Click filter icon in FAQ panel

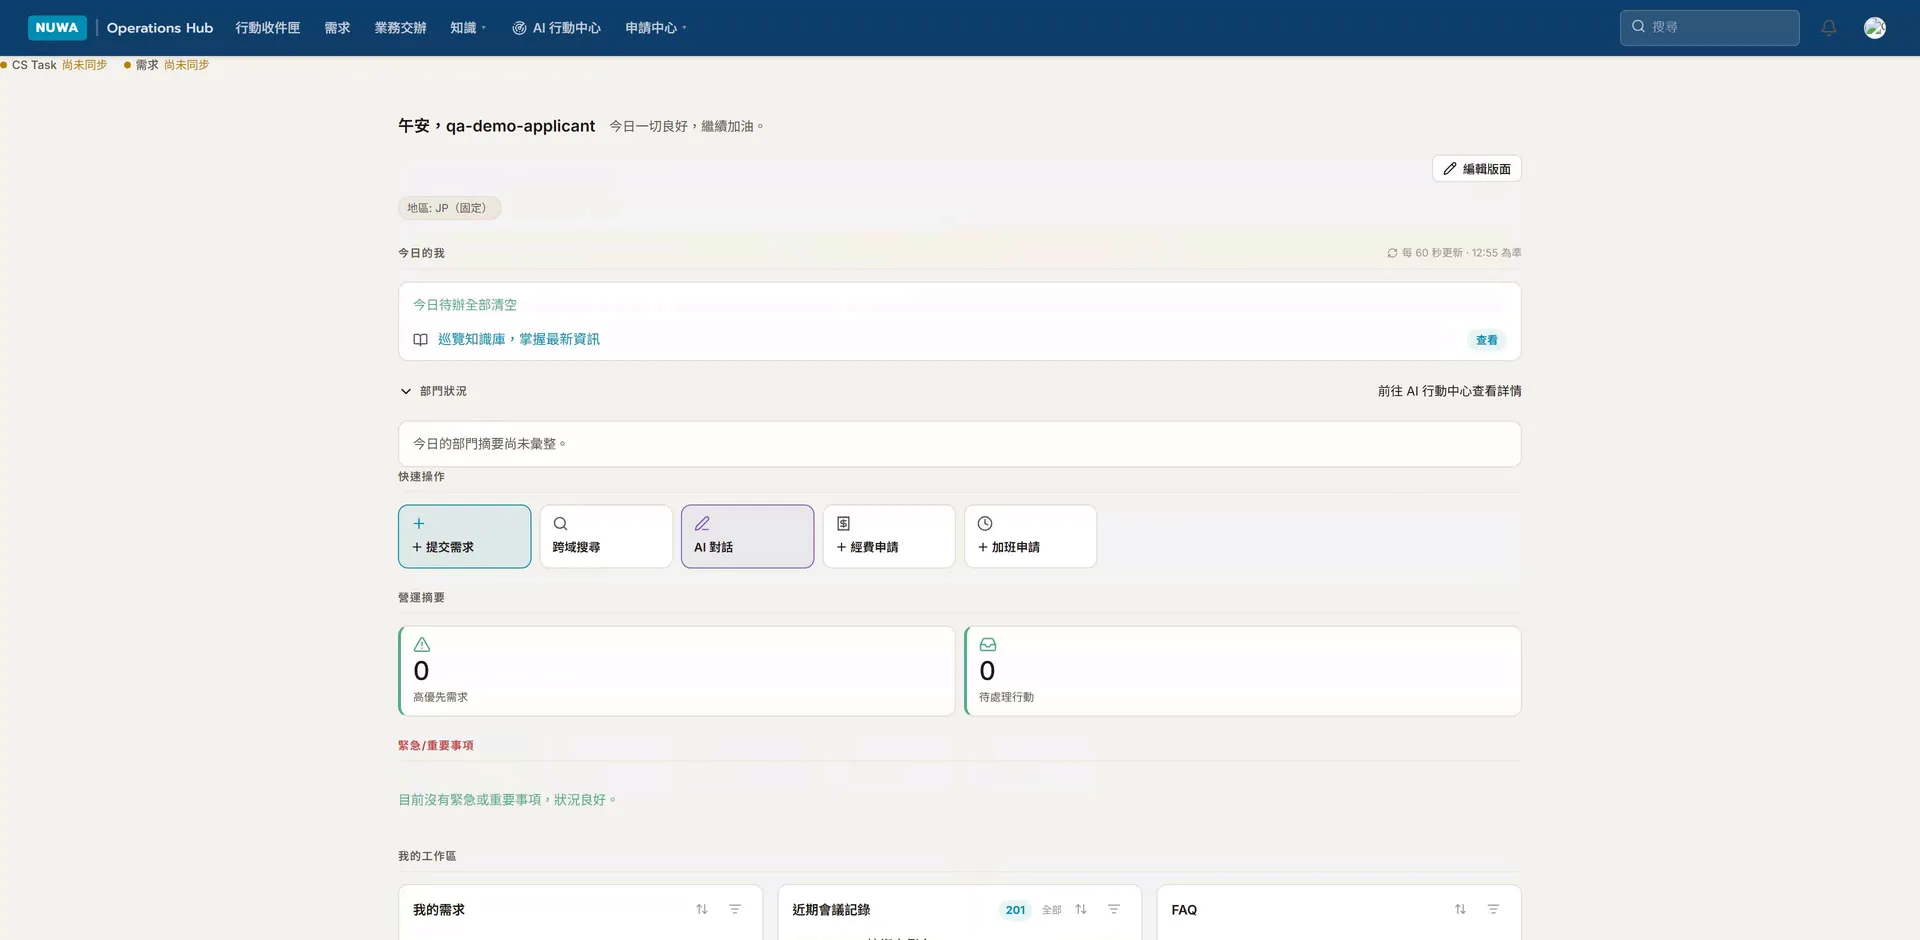pyautogui.click(x=1493, y=909)
